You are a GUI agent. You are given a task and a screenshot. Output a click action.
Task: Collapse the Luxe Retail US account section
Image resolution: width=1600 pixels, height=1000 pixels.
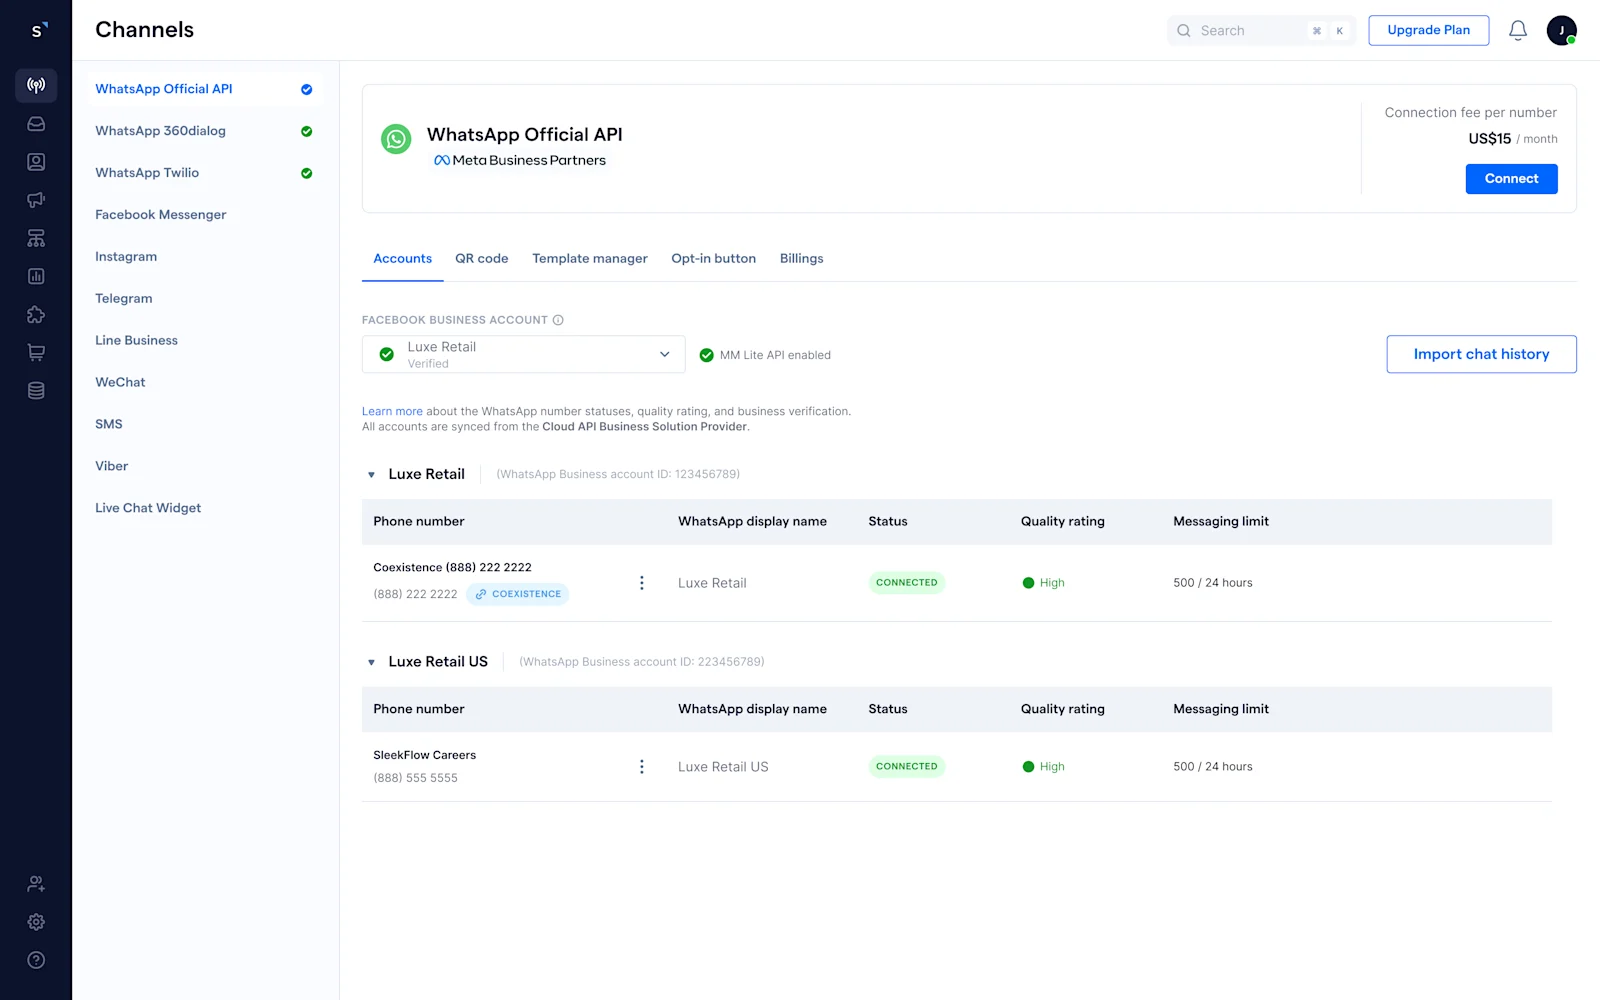coord(371,662)
